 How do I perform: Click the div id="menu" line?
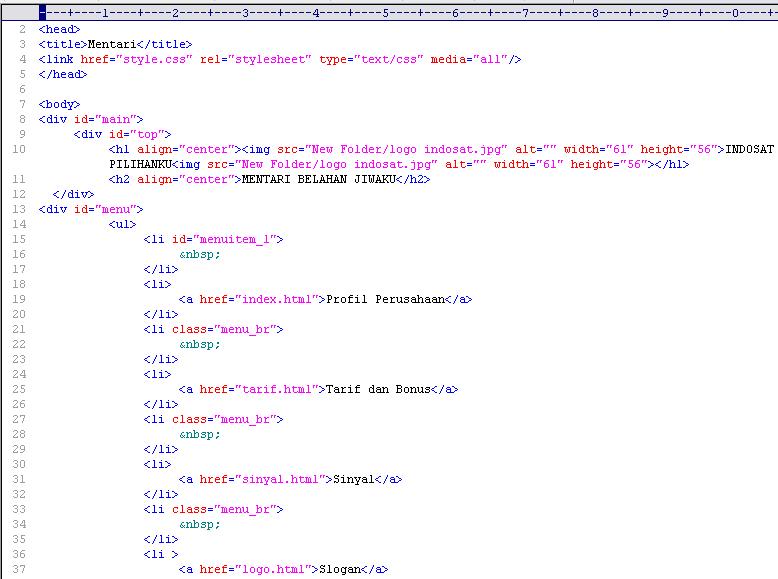pos(91,209)
